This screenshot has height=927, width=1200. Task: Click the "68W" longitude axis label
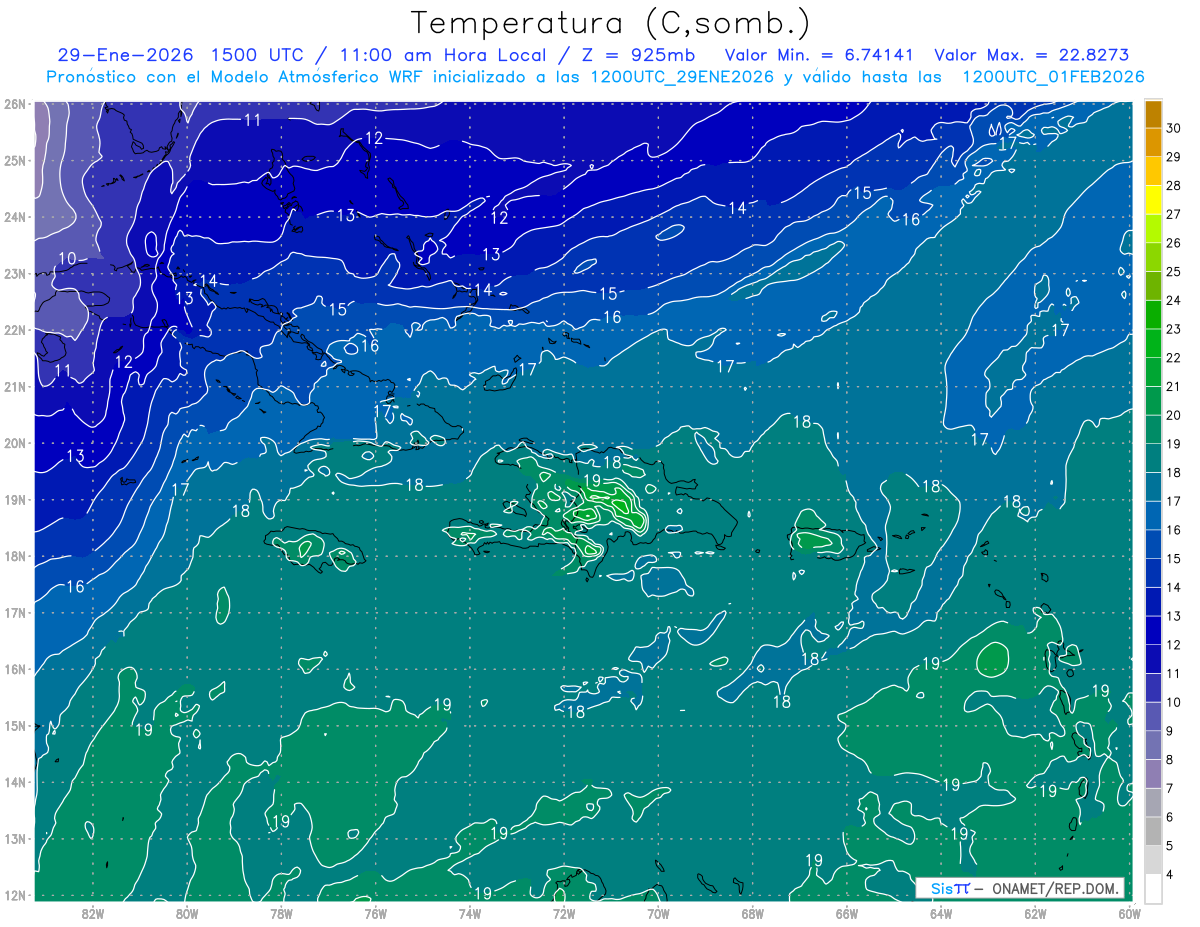coord(752,913)
